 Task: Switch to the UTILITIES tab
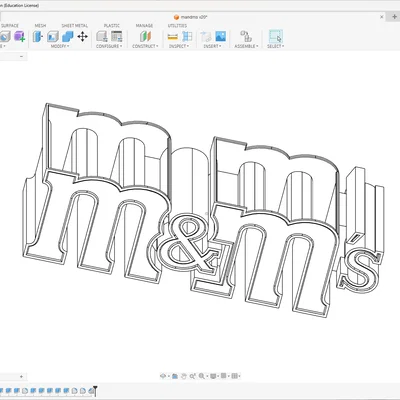click(177, 26)
